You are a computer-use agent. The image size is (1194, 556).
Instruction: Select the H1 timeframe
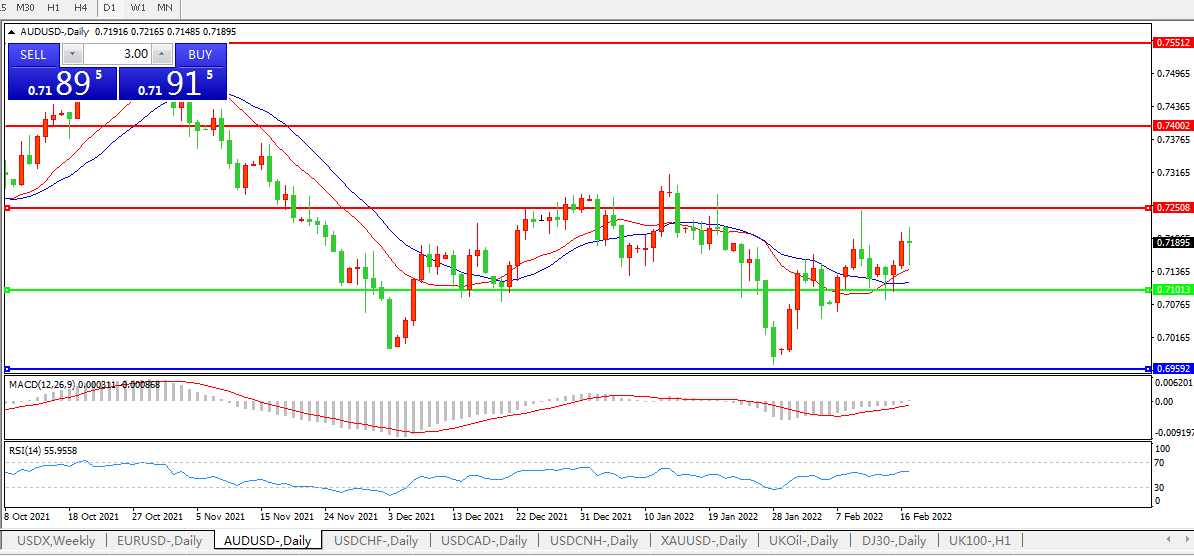(x=53, y=8)
